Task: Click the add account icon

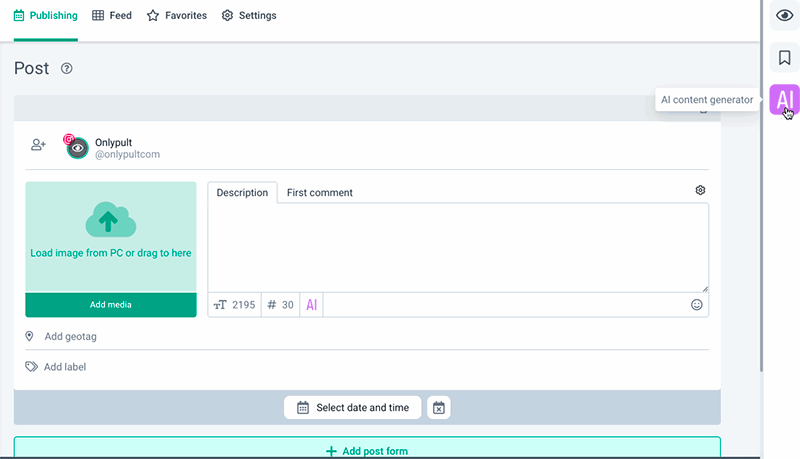Action: 38,145
